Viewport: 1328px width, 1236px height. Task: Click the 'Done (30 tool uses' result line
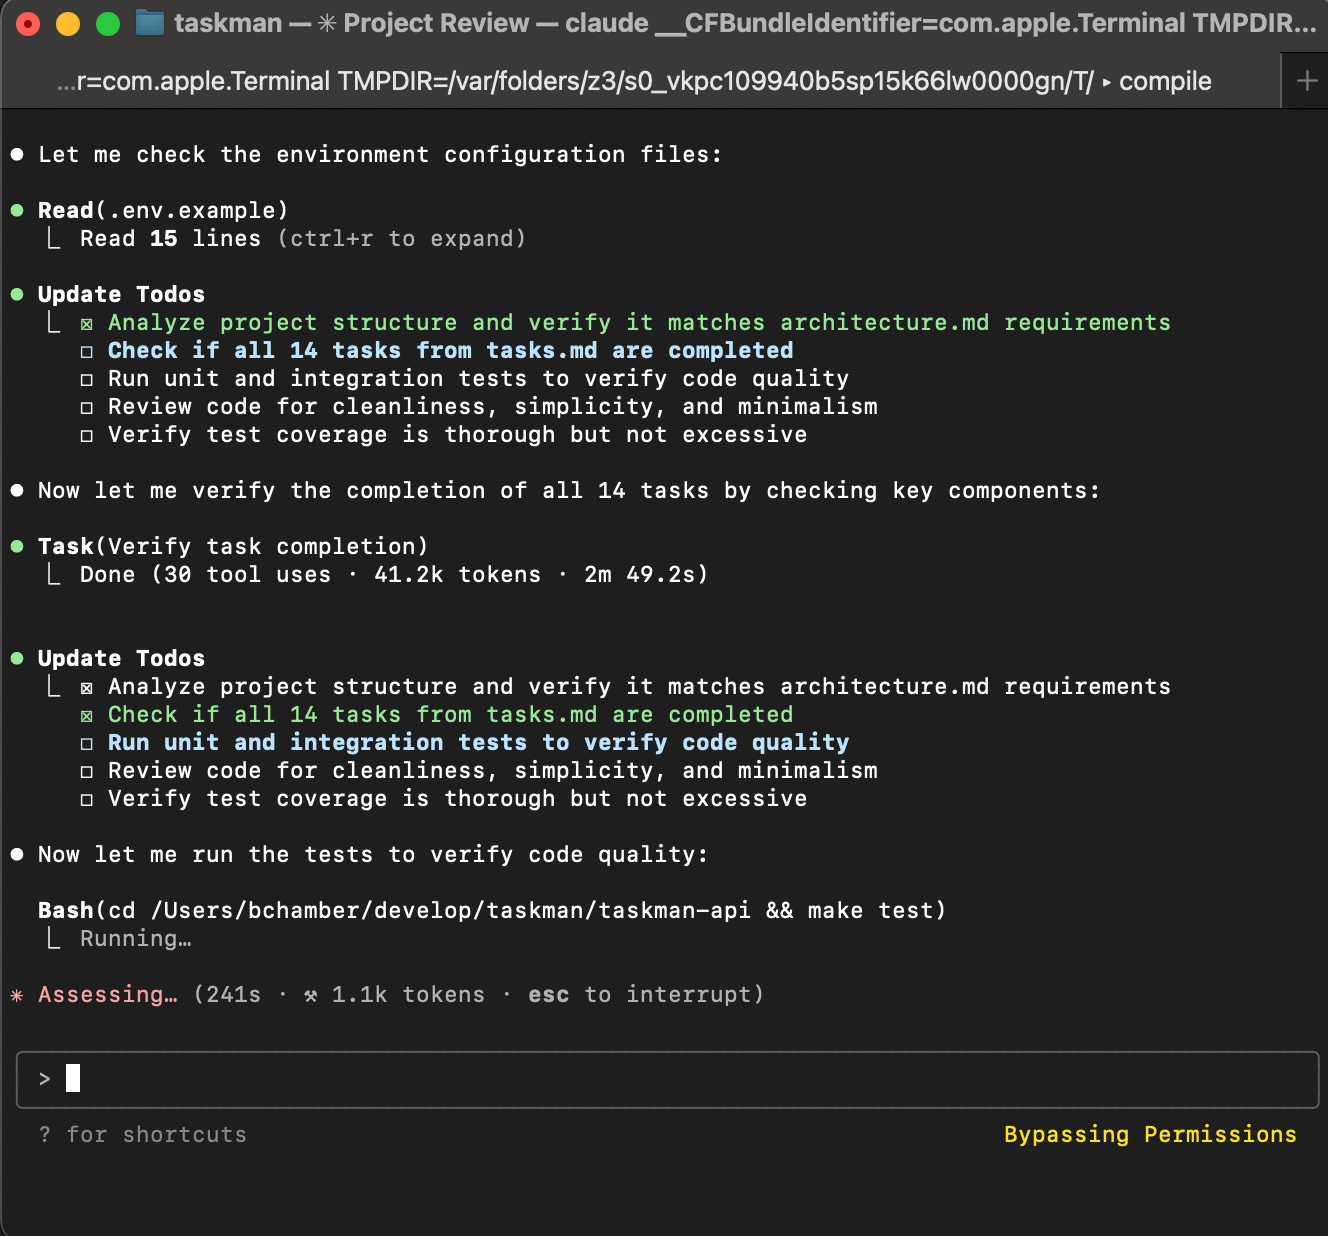pyautogui.click(x=394, y=575)
